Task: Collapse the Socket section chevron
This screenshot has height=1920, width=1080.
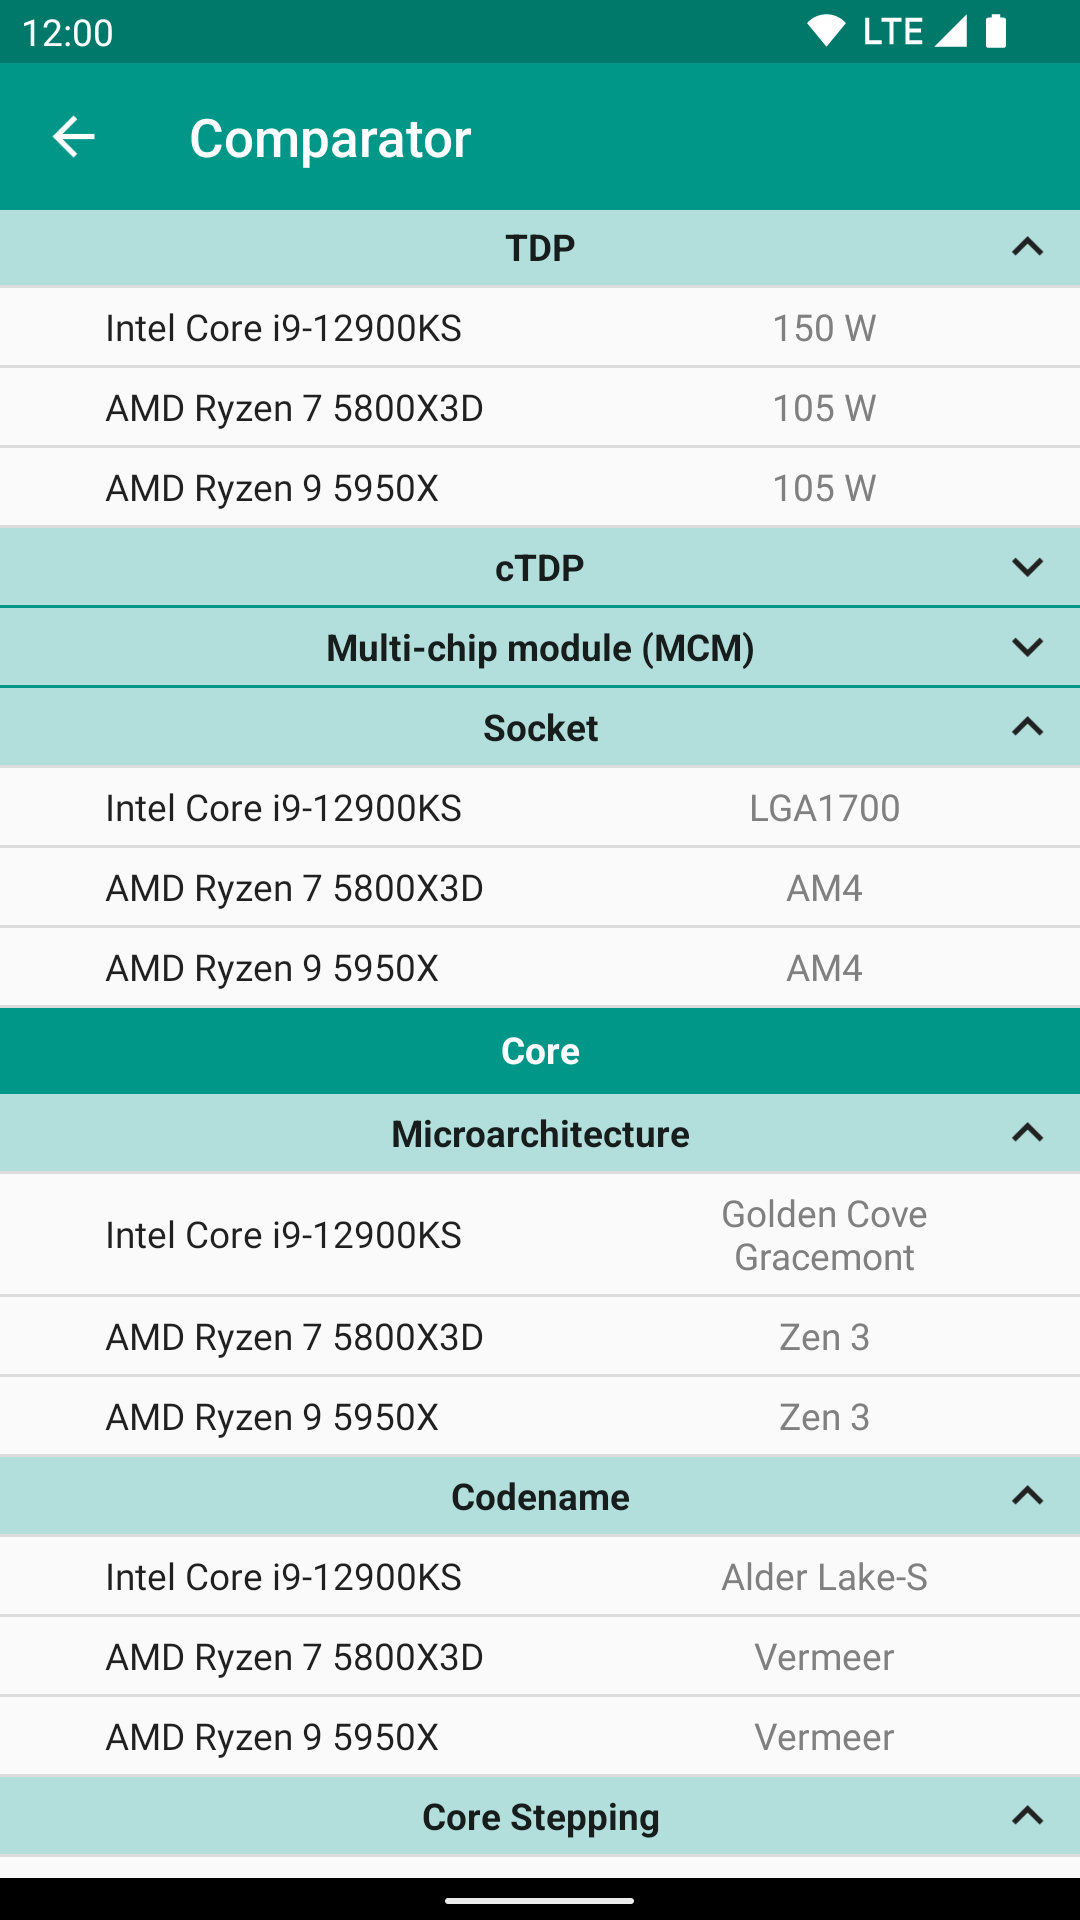Action: click(x=1027, y=727)
